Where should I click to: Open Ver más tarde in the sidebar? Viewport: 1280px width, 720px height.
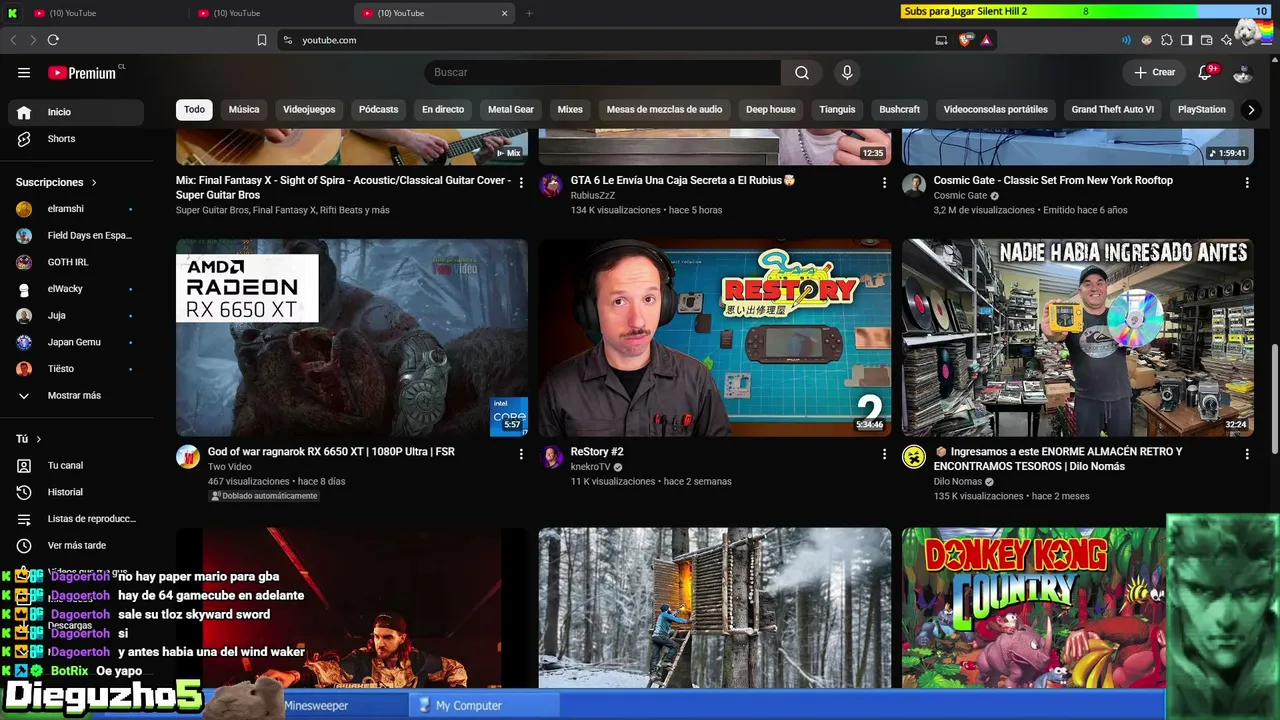76,546
